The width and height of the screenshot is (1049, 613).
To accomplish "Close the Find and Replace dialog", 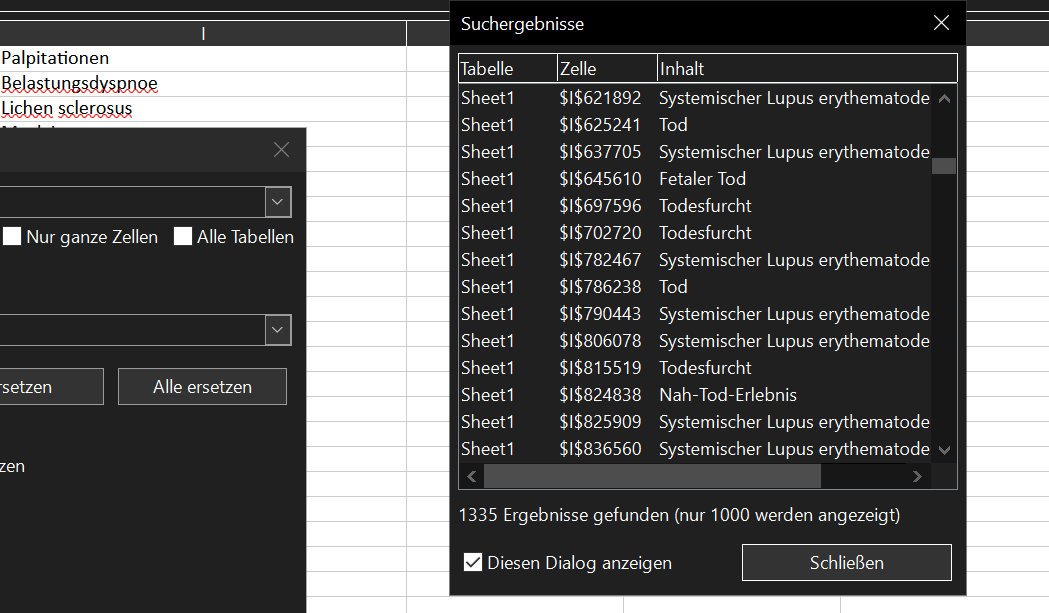I will pyautogui.click(x=281, y=150).
